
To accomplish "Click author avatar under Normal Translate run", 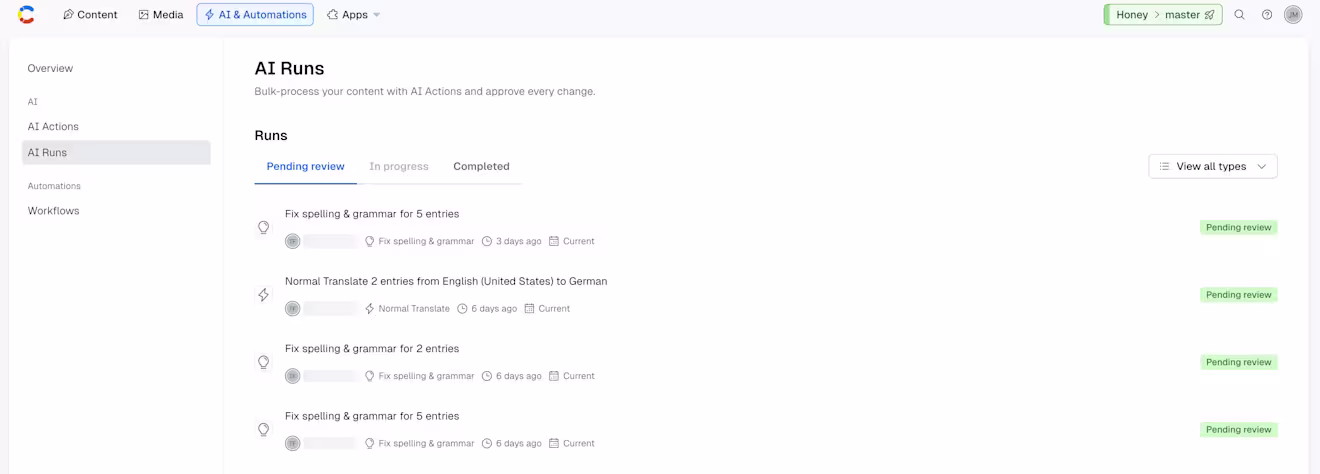I will click(x=292, y=308).
